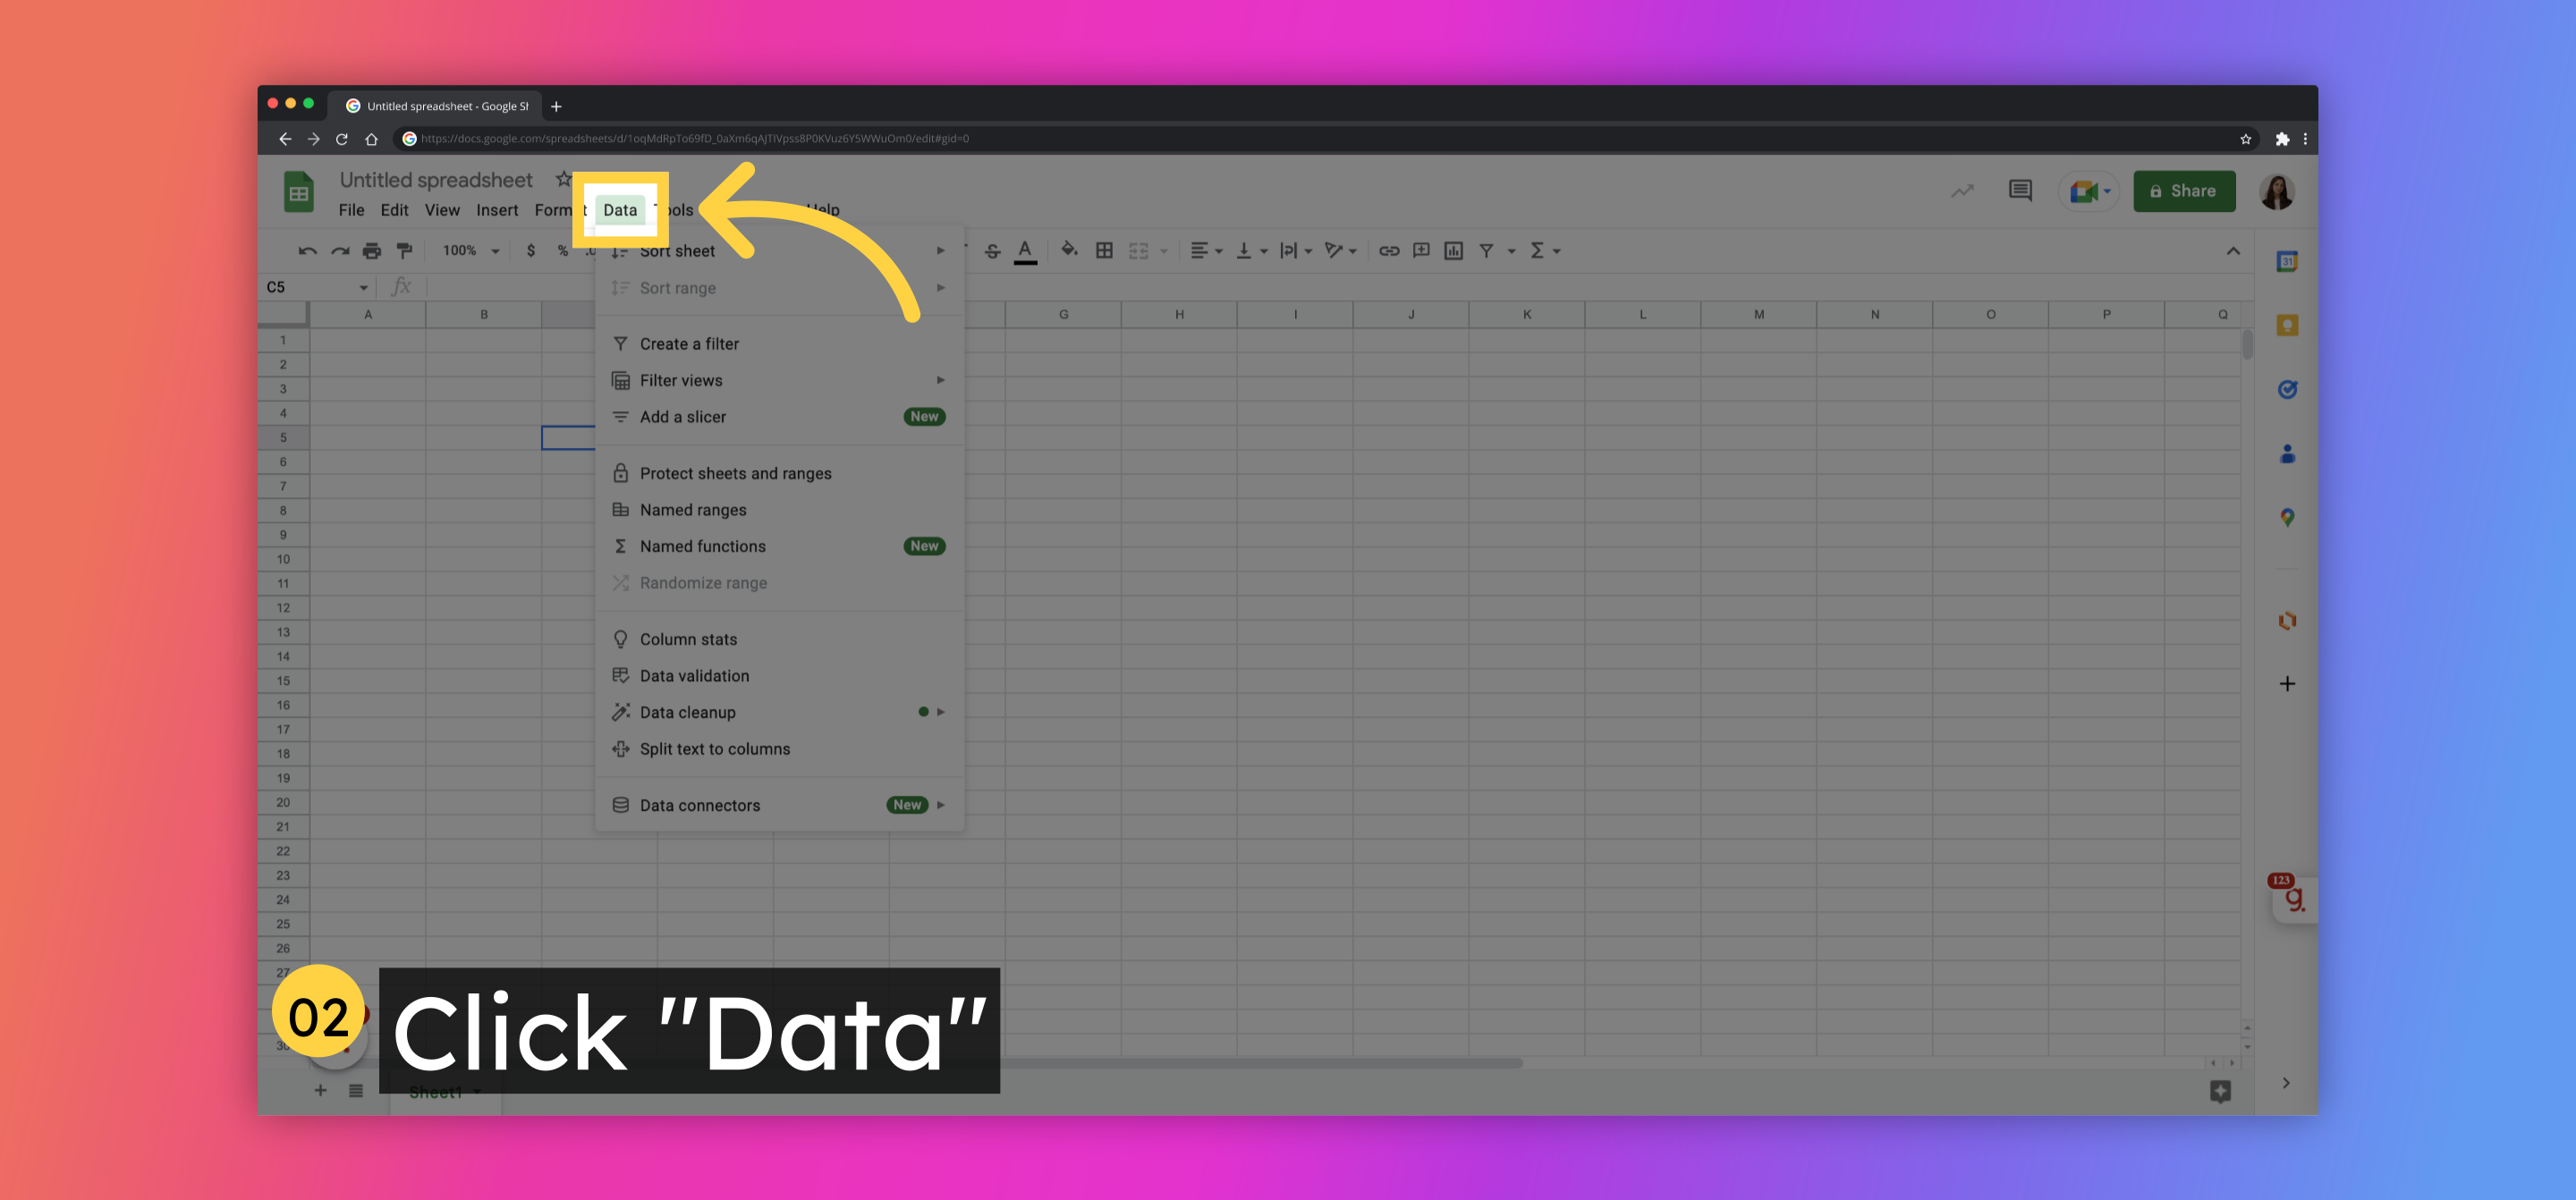Click 'Named ranges' menu item
The image size is (2576, 1200).
tap(691, 509)
